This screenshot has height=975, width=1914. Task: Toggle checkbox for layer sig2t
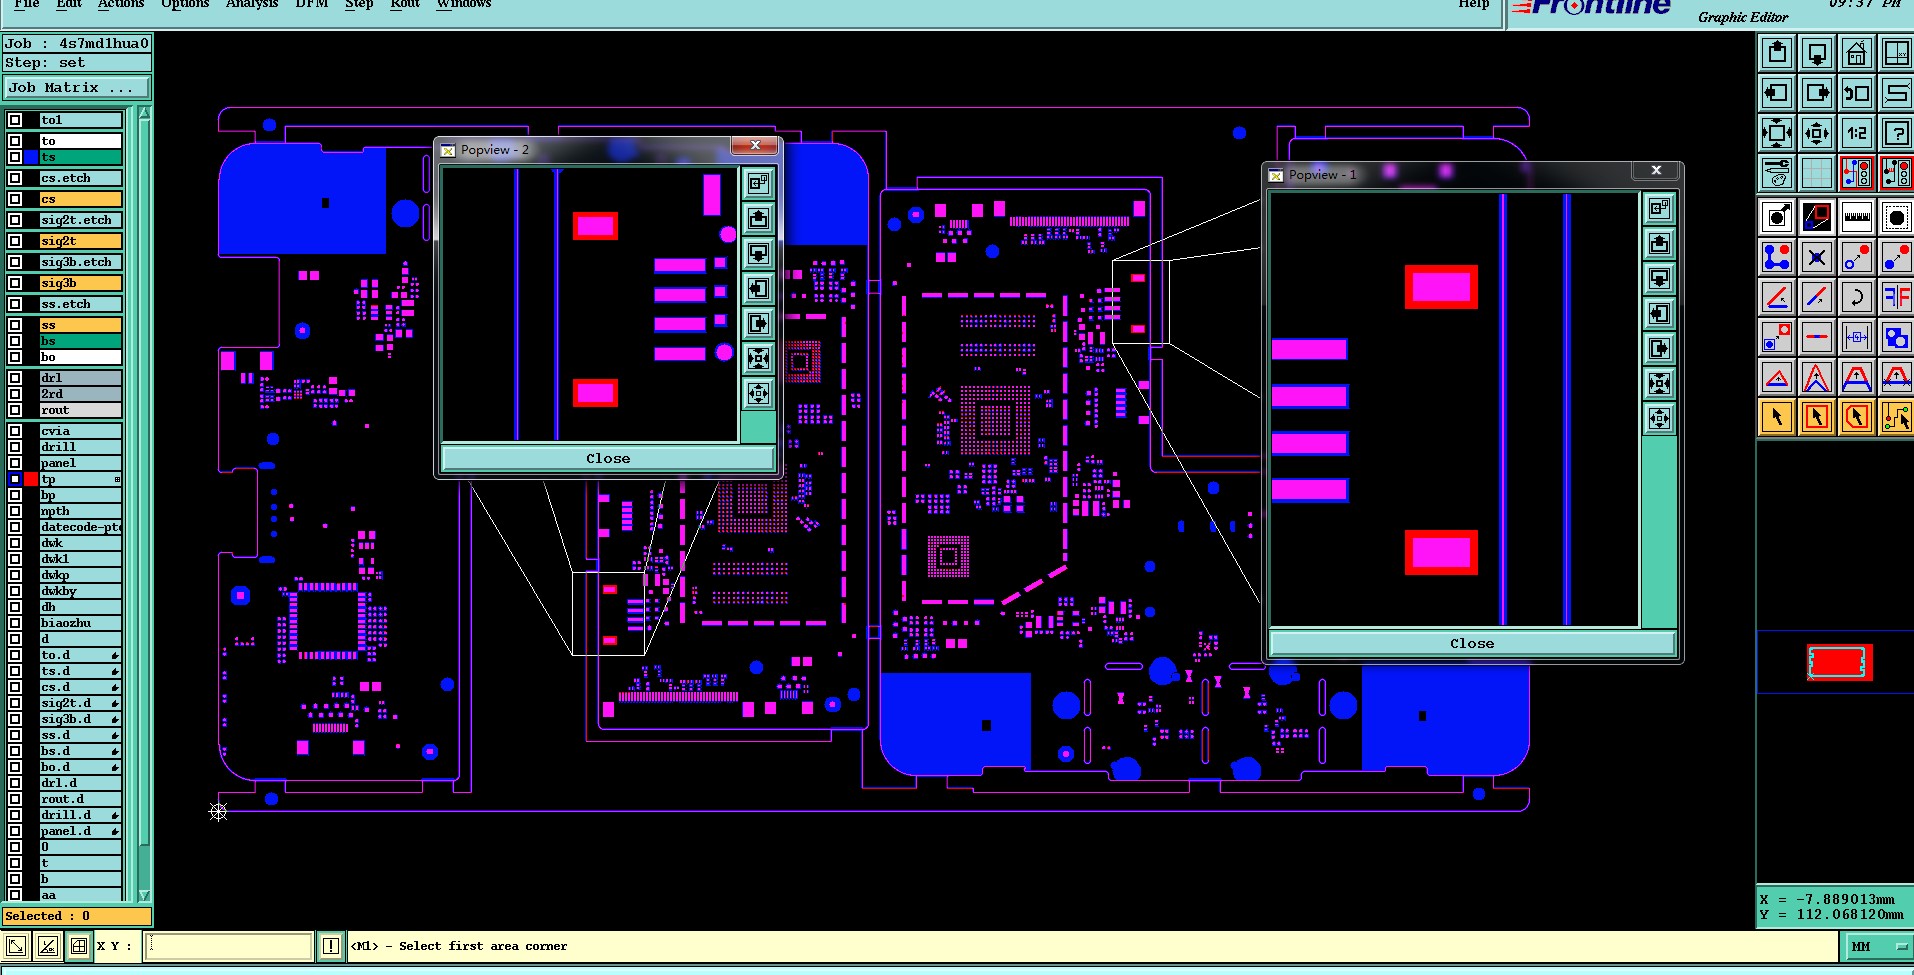pos(15,241)
